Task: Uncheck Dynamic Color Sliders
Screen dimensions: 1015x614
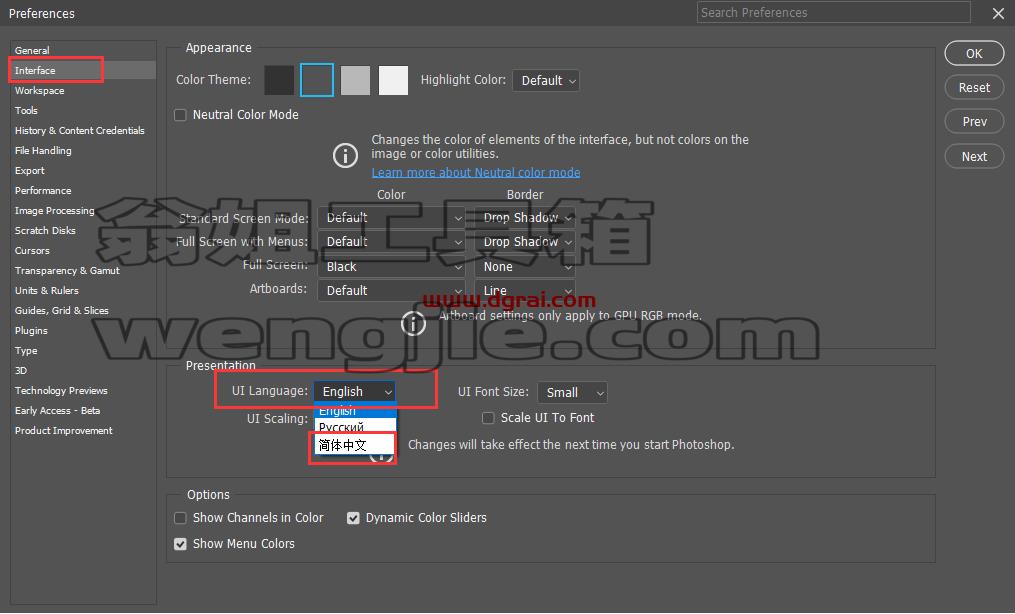Action: (353, 518)
